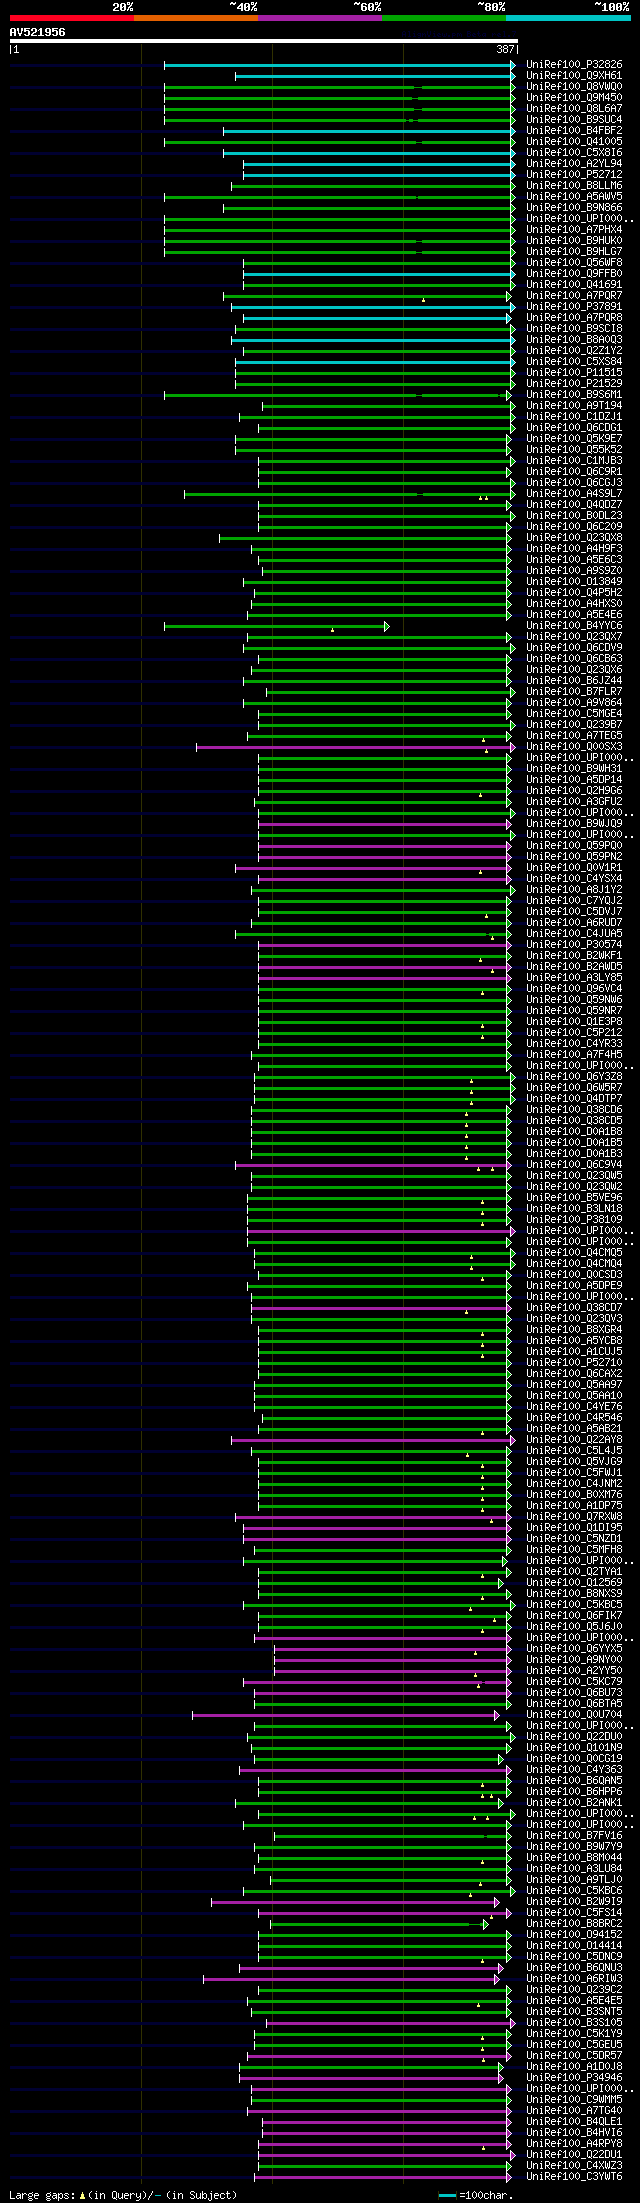This screenshot has width=640, height=2203.
Task: Select the UniRef100_Q56WF8 label
Action: tap(574, 263)
